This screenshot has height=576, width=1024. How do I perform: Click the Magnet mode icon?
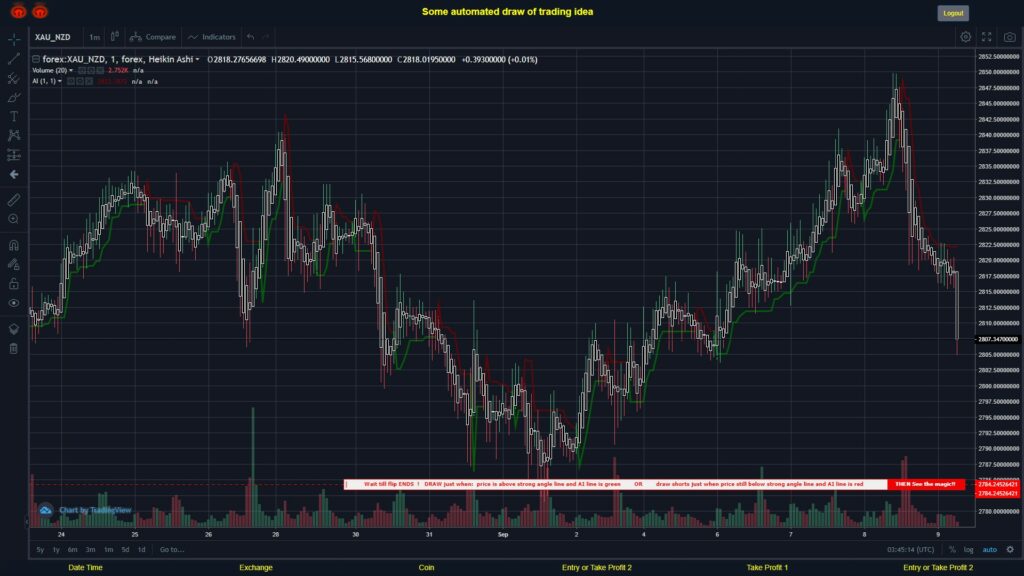(14, 245)
